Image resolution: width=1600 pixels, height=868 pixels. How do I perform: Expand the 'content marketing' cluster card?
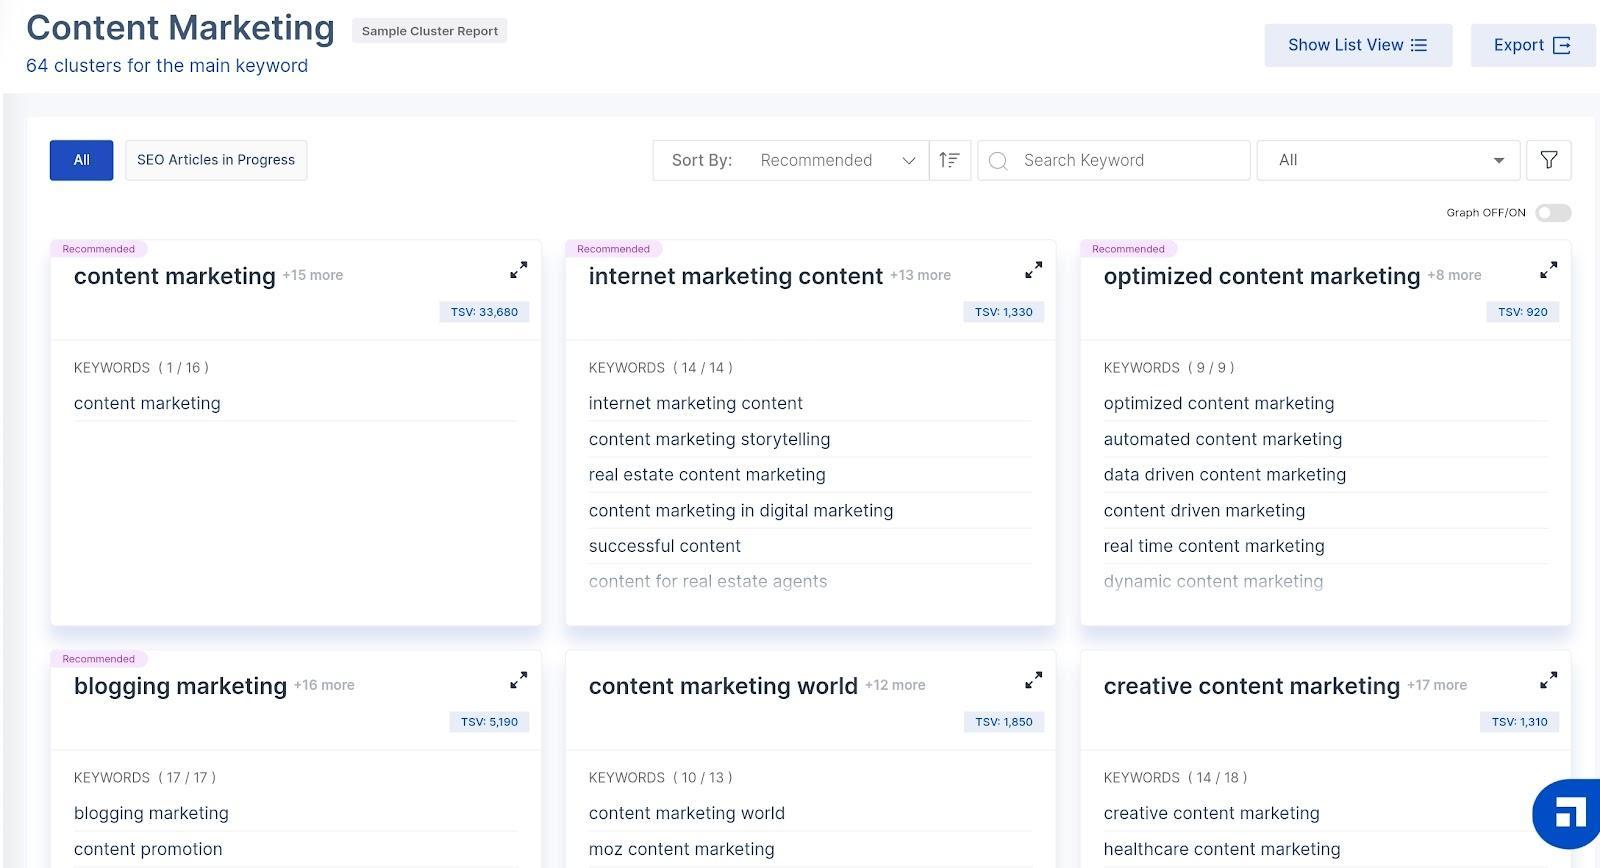(518, 270)
